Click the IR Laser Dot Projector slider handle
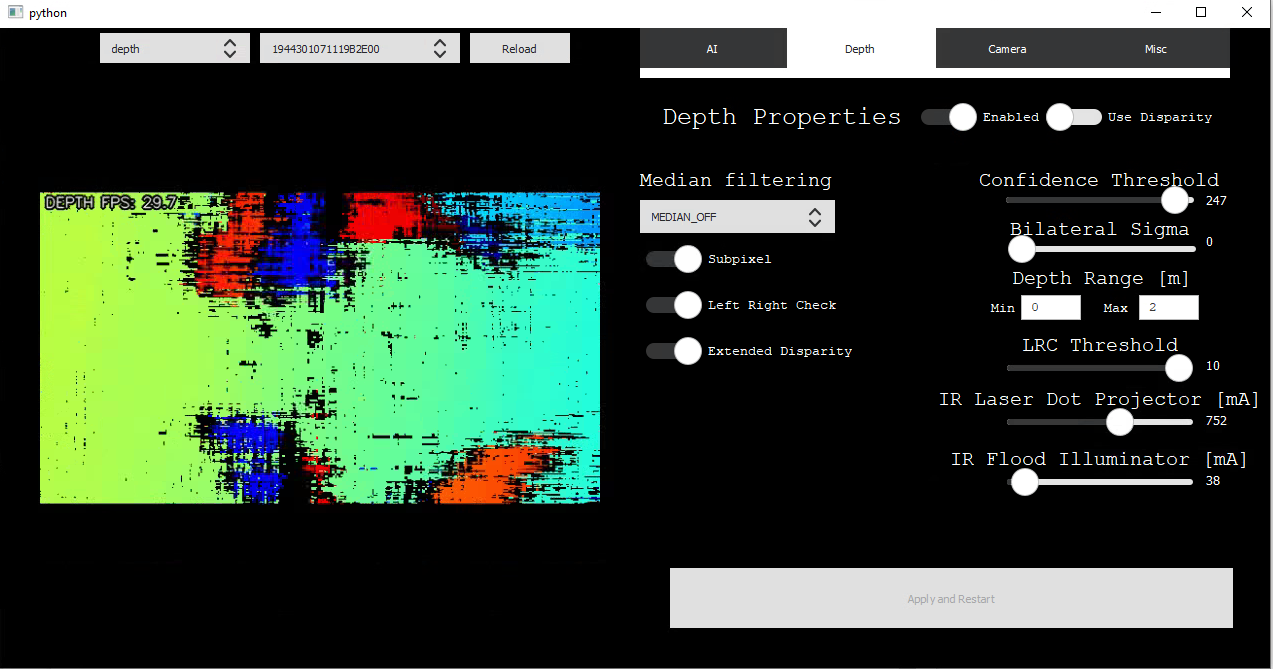 coord(1119,422)
